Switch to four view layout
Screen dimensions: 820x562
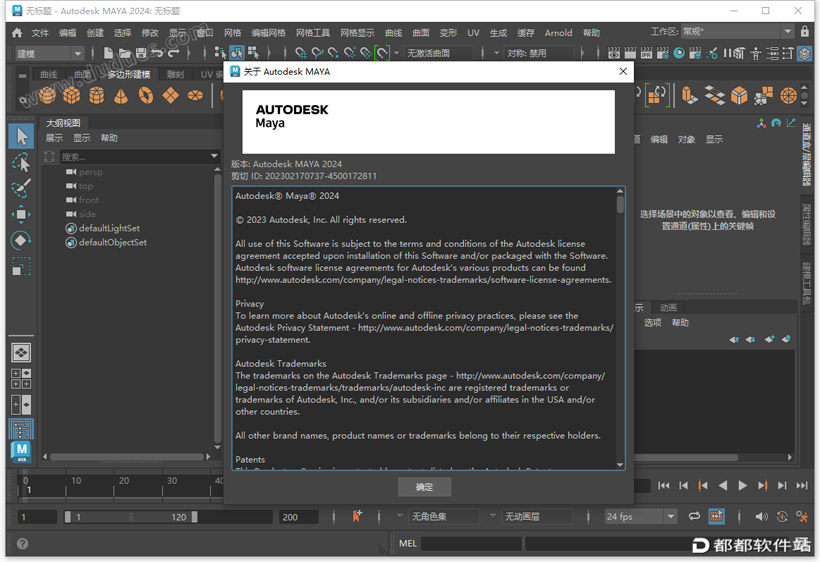[x=21, y=379]
